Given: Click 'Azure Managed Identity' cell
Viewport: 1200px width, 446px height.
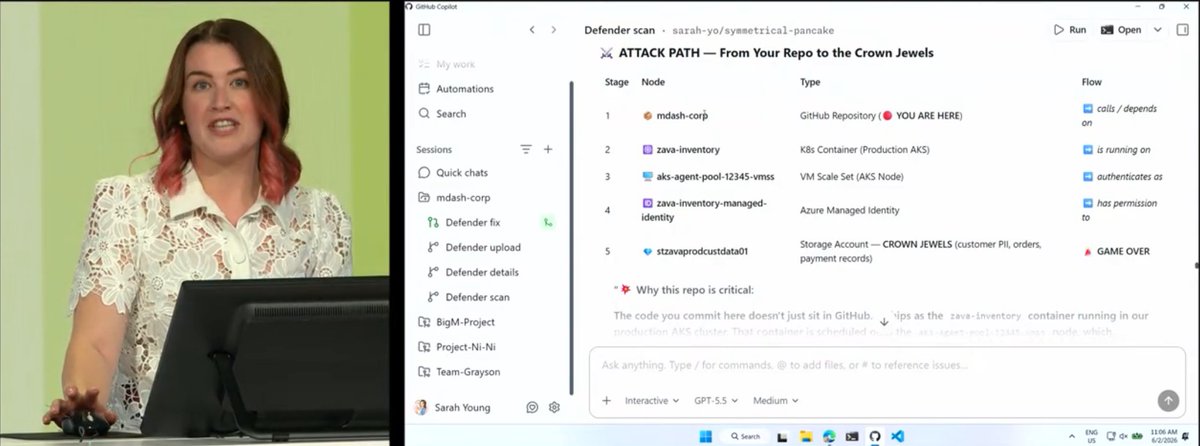Looking at the screenshot, I should tap(850, 210).
